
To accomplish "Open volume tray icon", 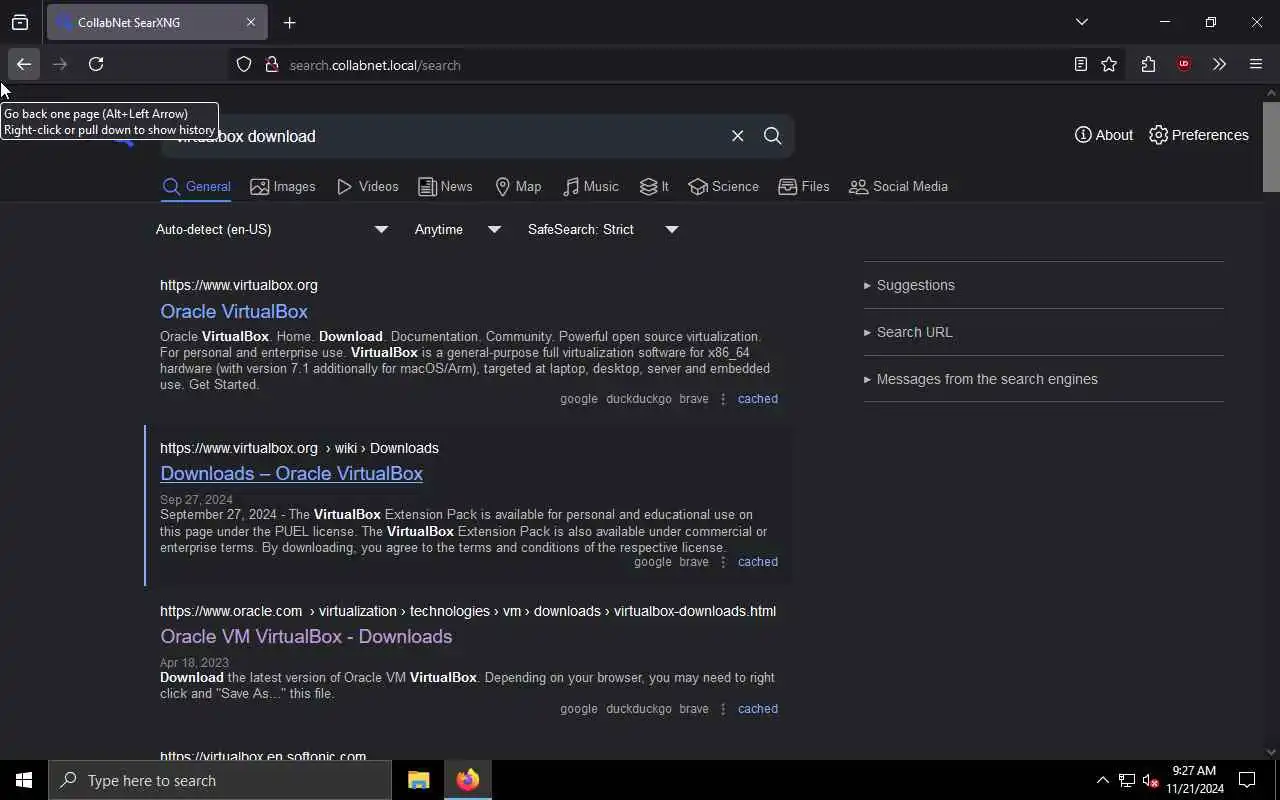I will coord(1150,780).
